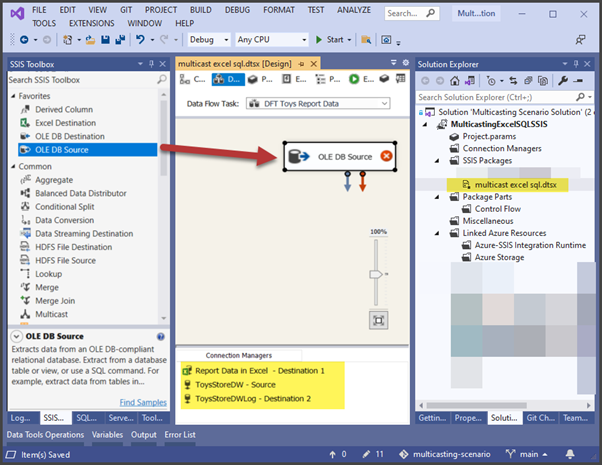Click the Show All Files icon
Image resolution: width=602 pixels, height=465 pixels.
543,81
